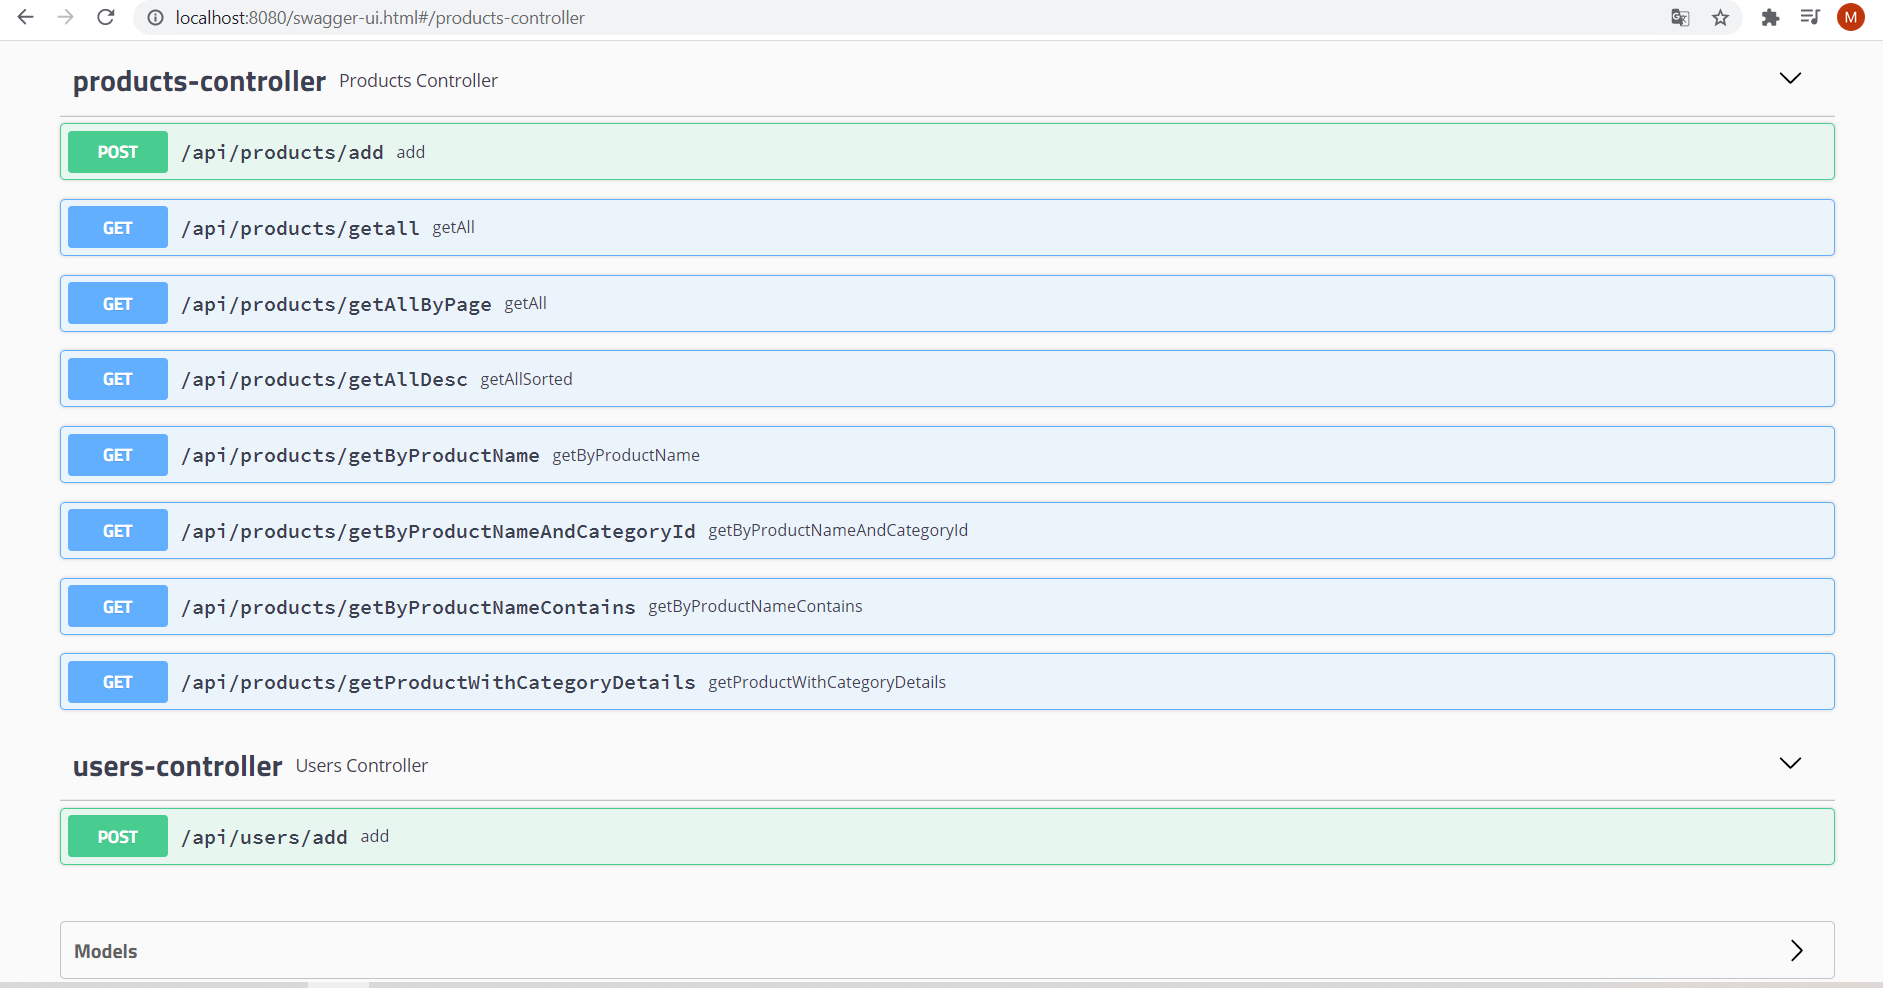
Task: View site information icon in address bar
Action: tap(155, 18)
